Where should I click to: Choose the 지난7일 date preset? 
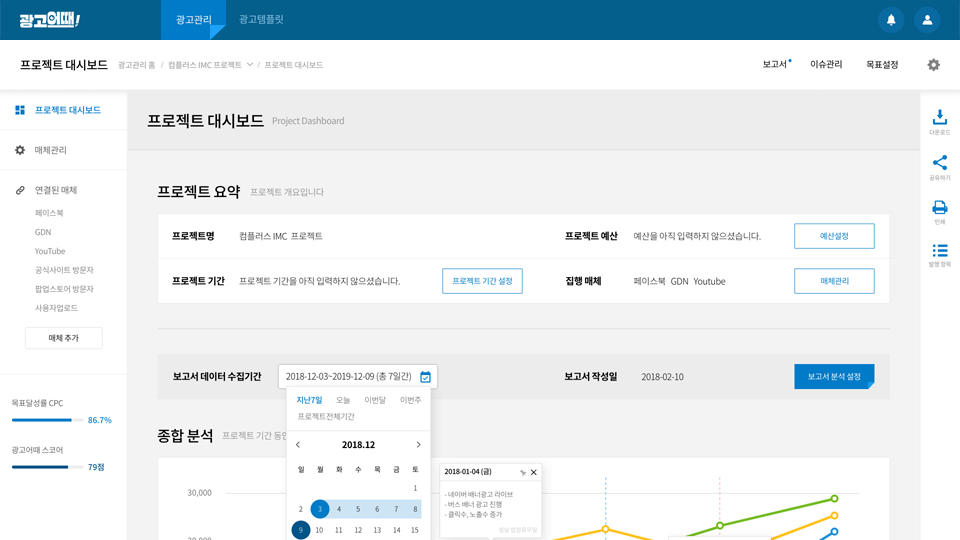click(309, 400)
